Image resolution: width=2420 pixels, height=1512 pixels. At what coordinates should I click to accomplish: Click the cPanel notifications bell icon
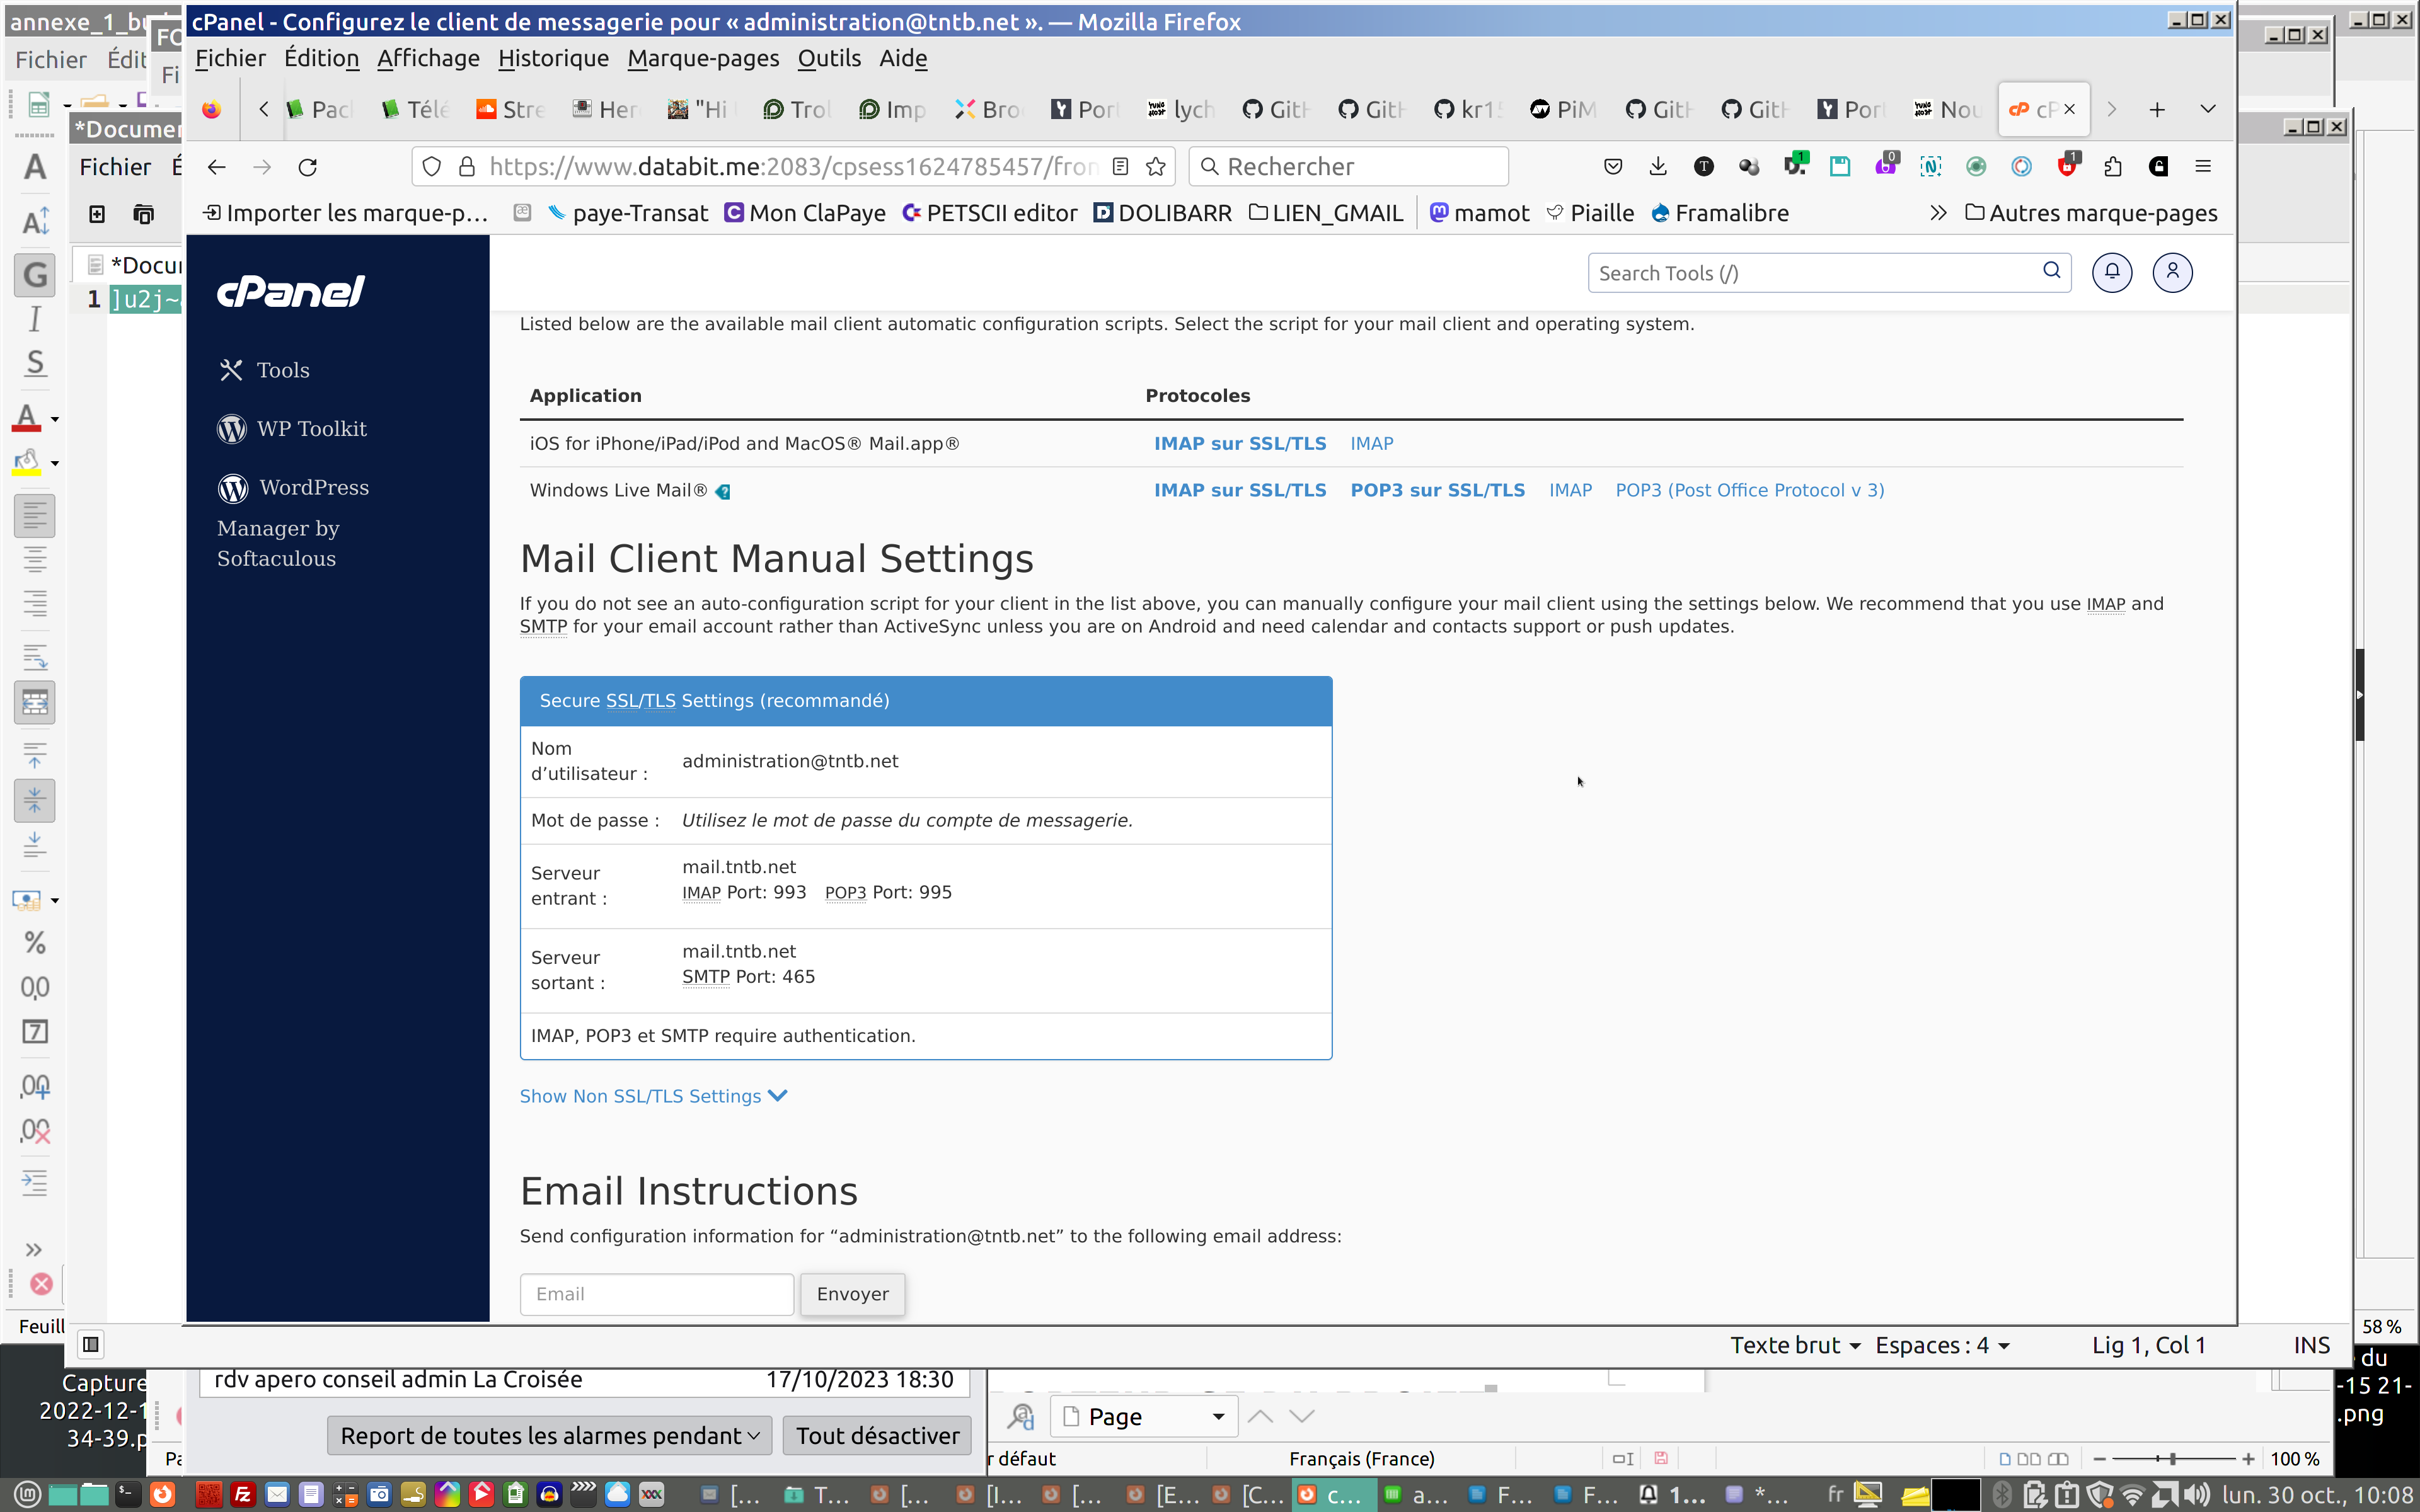2111,272
